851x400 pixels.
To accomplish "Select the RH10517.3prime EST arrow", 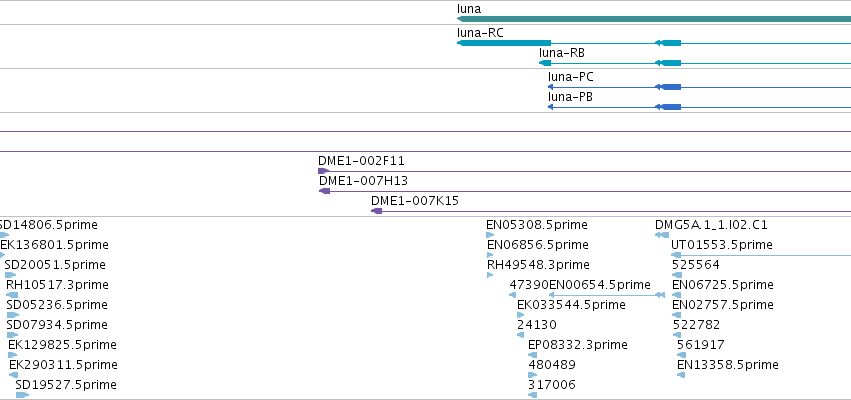I will 12,295.
